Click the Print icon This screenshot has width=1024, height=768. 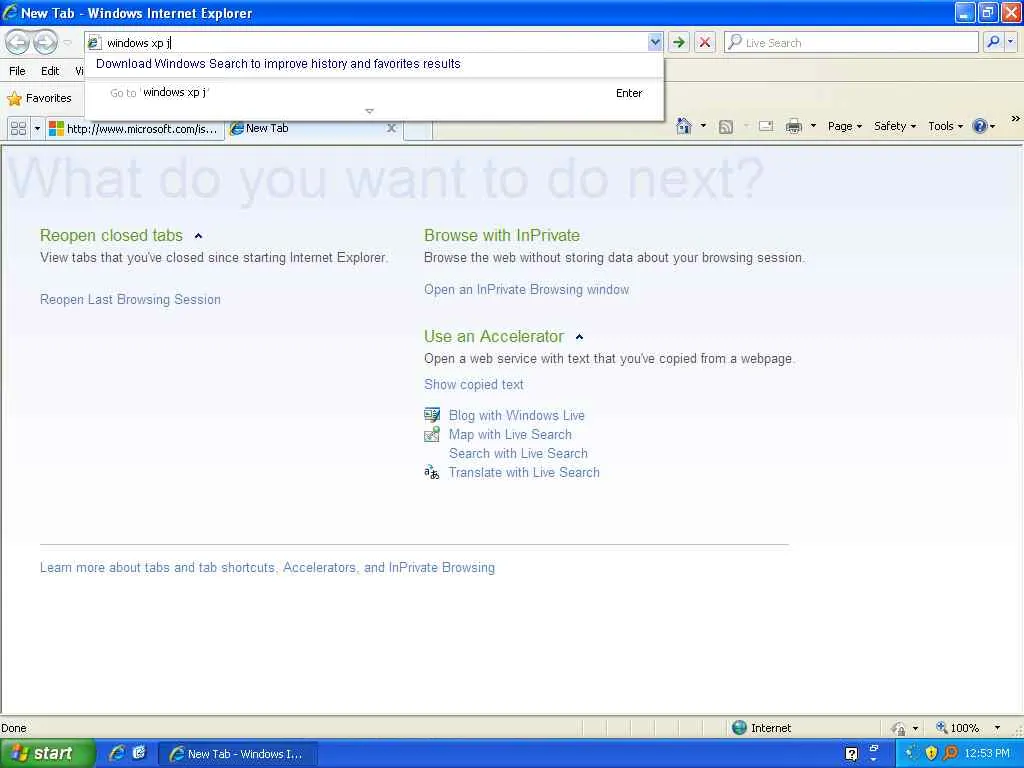coord(793,126)
